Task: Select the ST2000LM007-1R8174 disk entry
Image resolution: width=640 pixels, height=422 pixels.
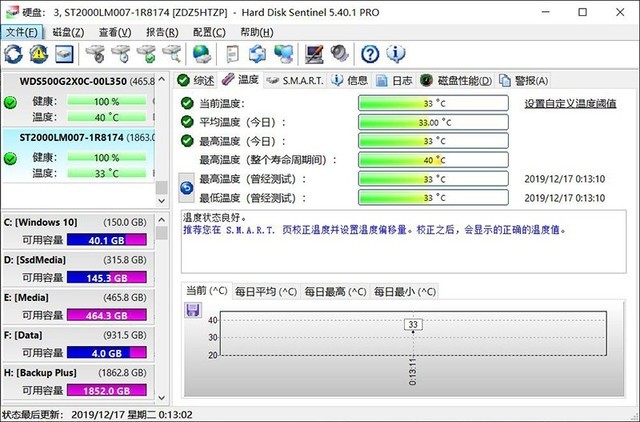Action: 78,155
